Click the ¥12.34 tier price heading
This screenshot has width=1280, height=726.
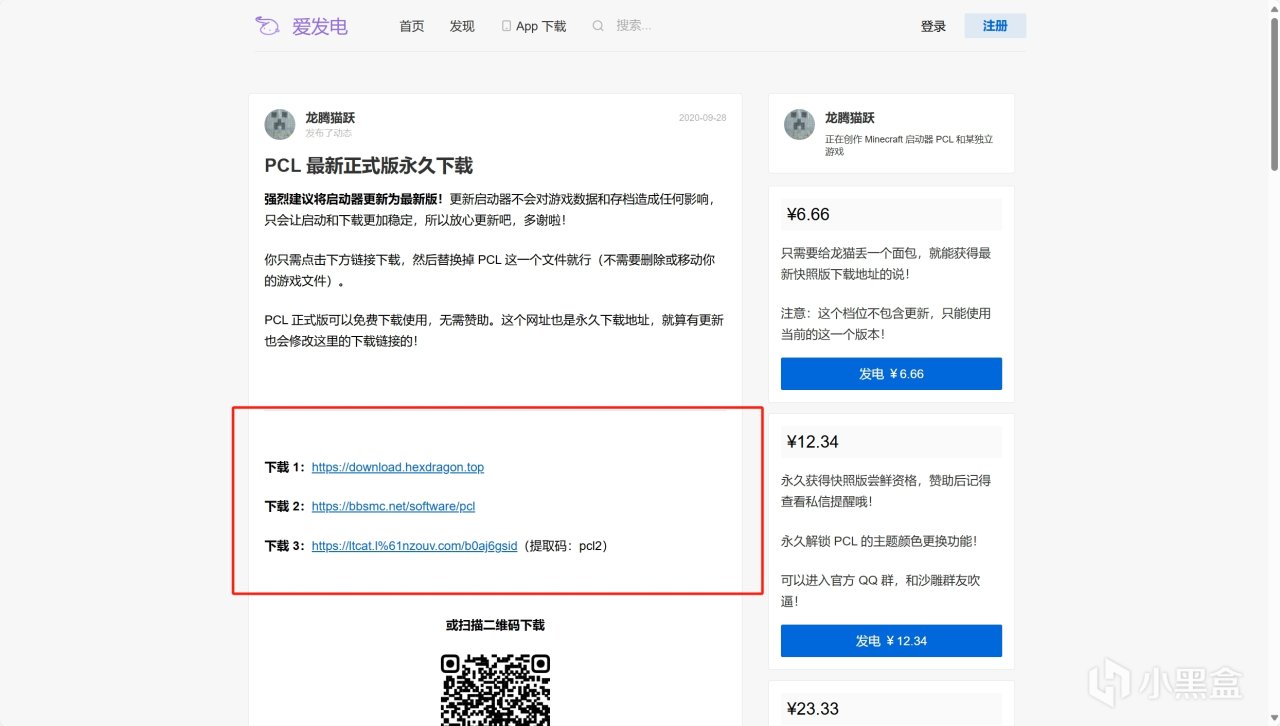(x=813, y=442)
